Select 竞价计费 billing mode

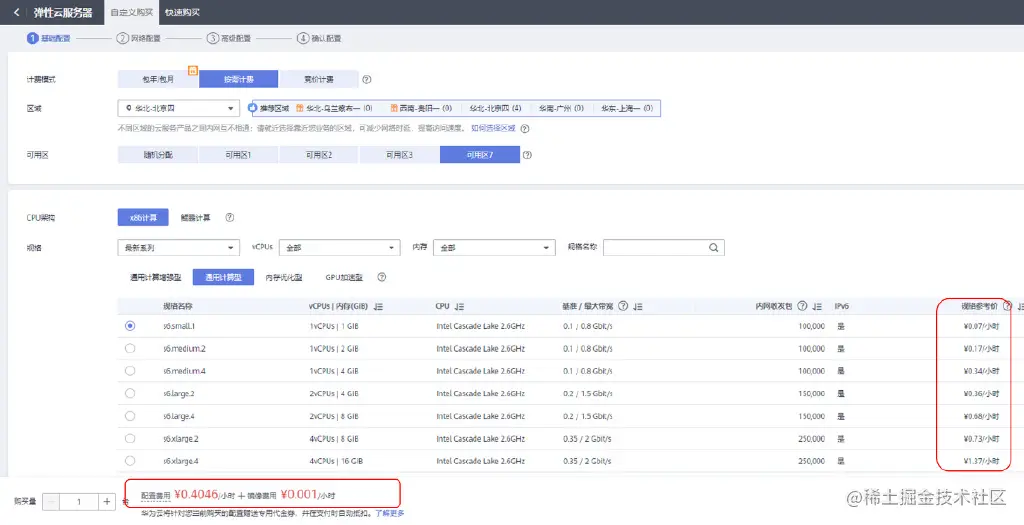click(319, 79)
